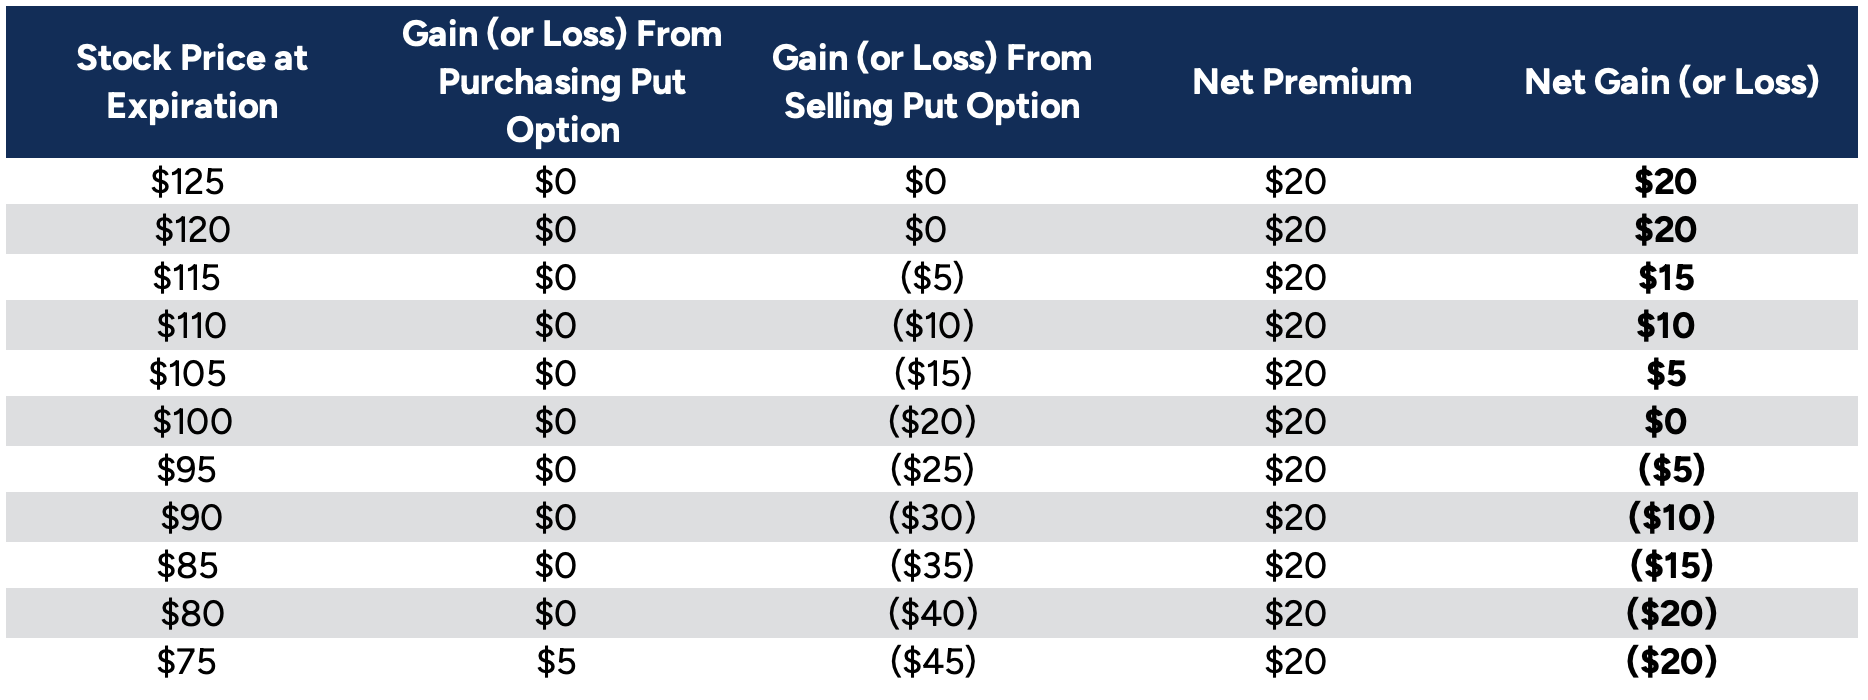
Task: Click the "Stock Price at Expiration" header
Action: (192, 82)
